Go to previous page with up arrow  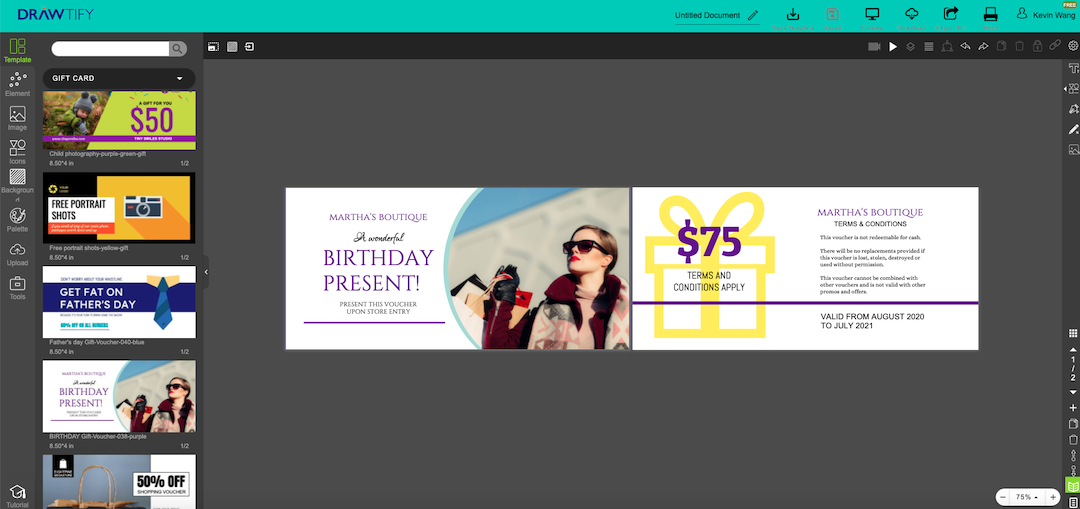(1072, 349)
